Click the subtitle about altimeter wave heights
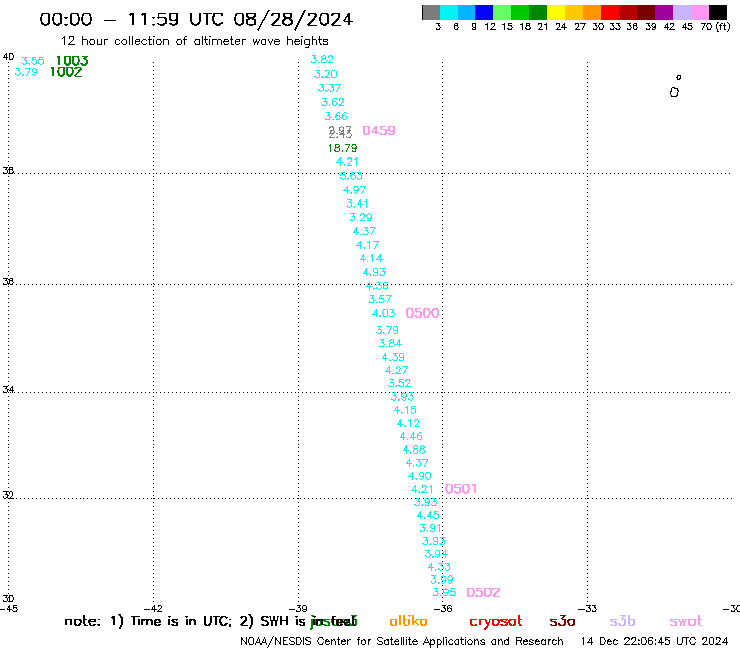 [195, 41]
